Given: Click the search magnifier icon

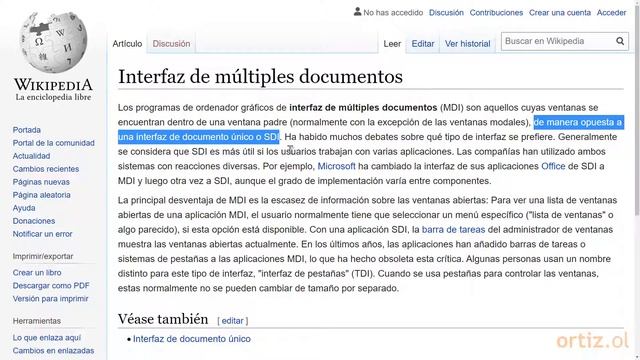Looking at the screenshot, I should coord(620,41).
